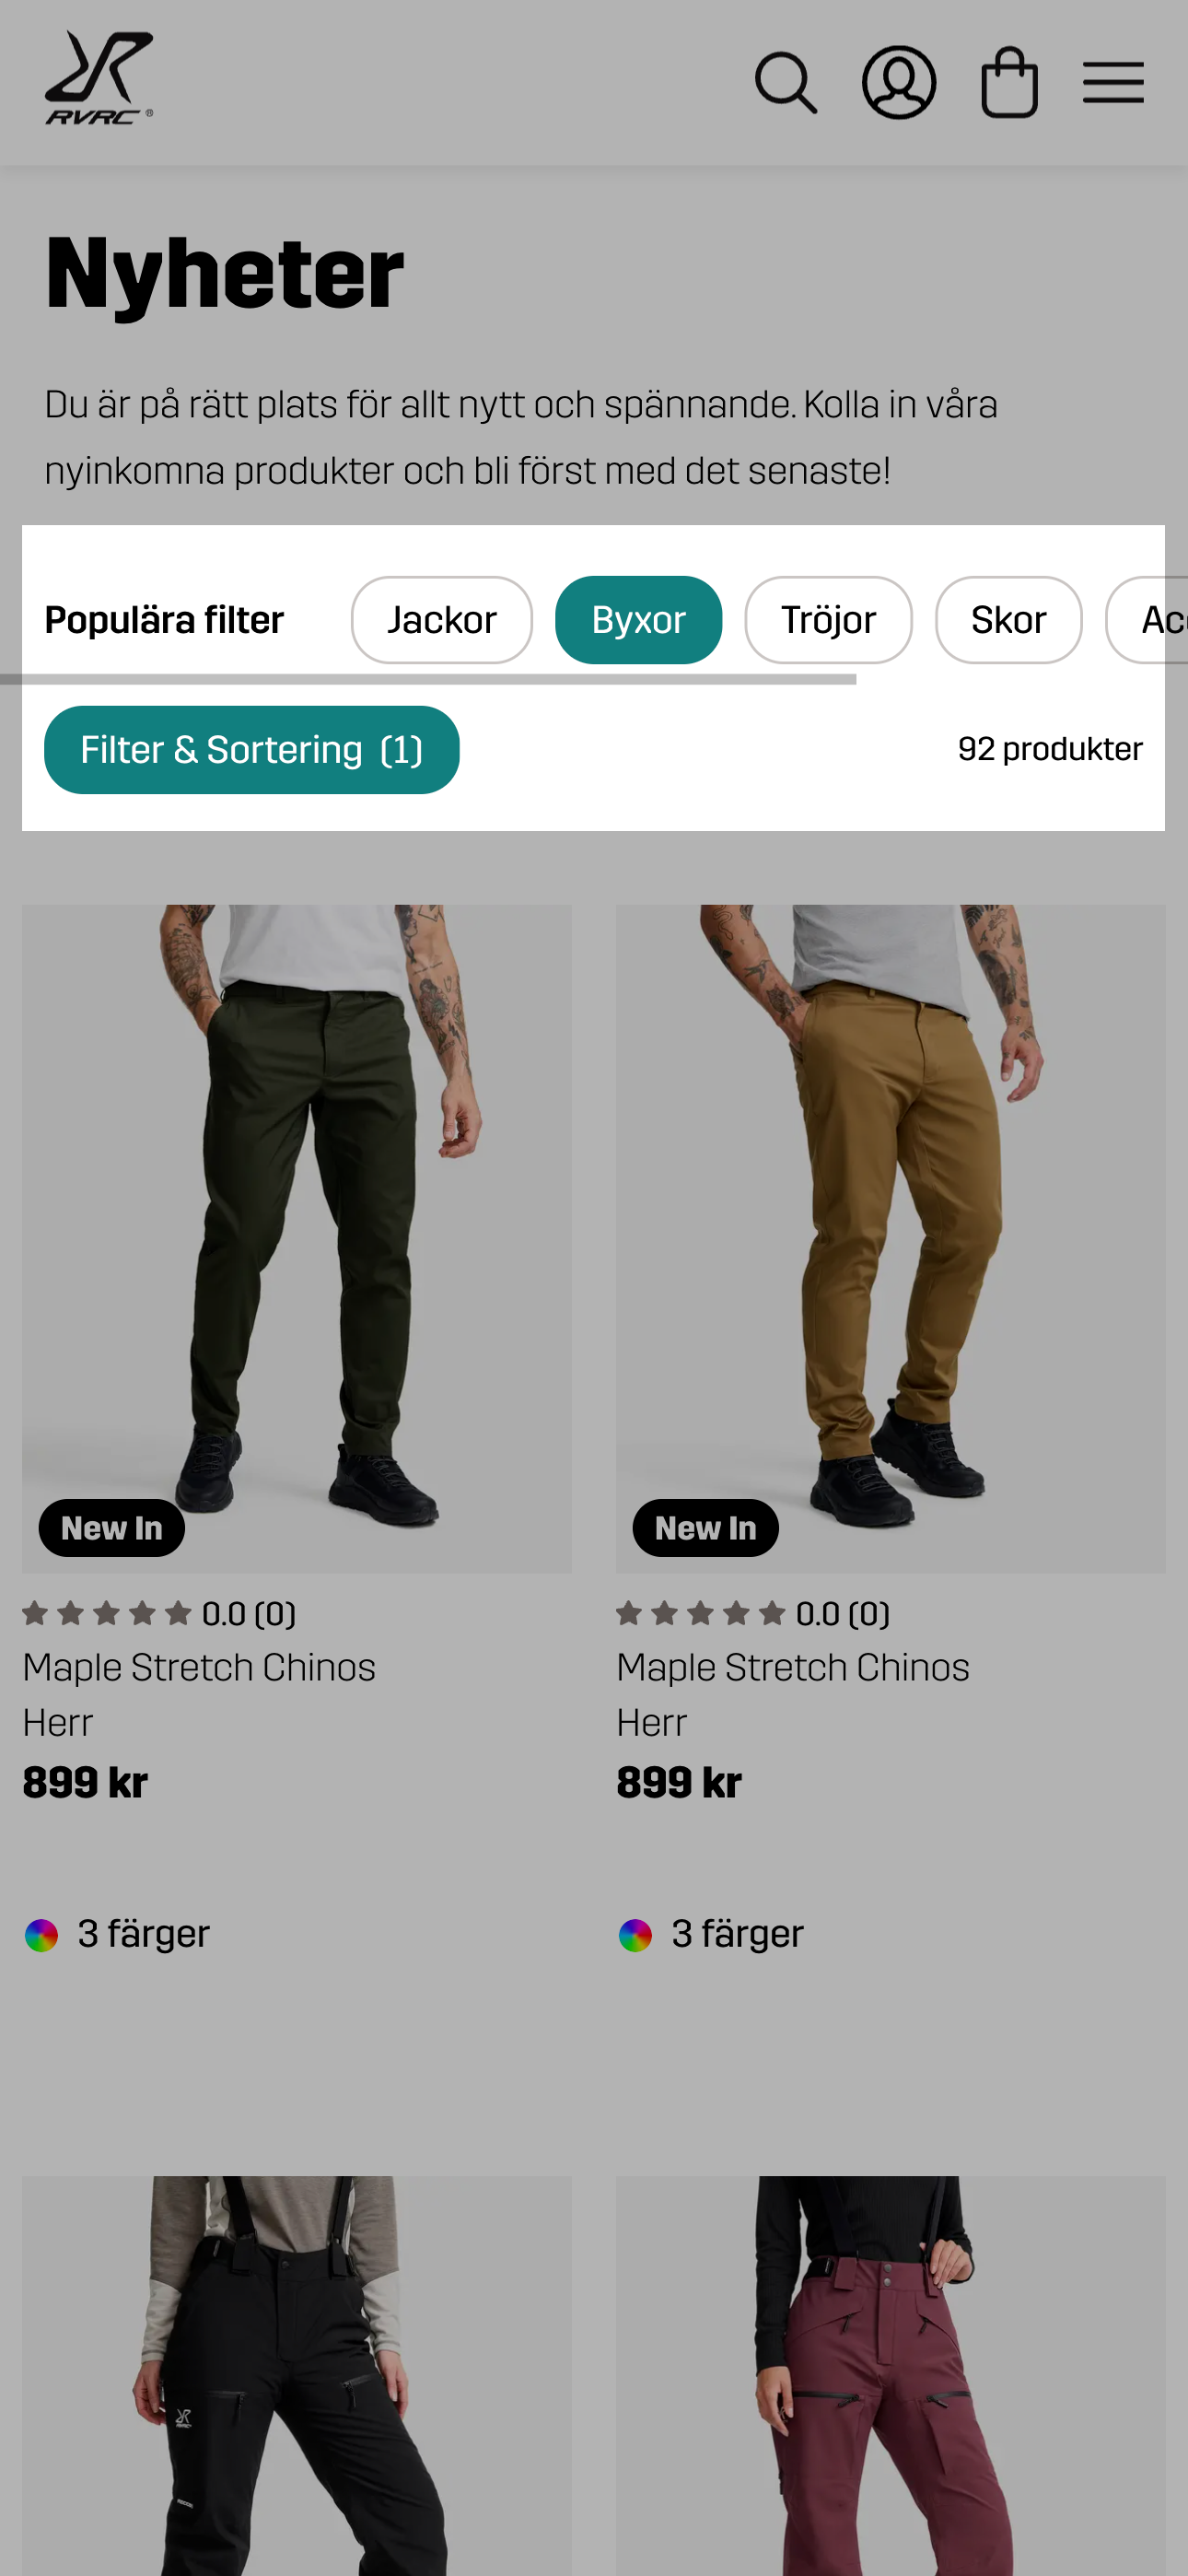Image resolution: width=1188 pixels, height=2576 pixels.
Task: Open black bib pants product image
Action: 297,2380
